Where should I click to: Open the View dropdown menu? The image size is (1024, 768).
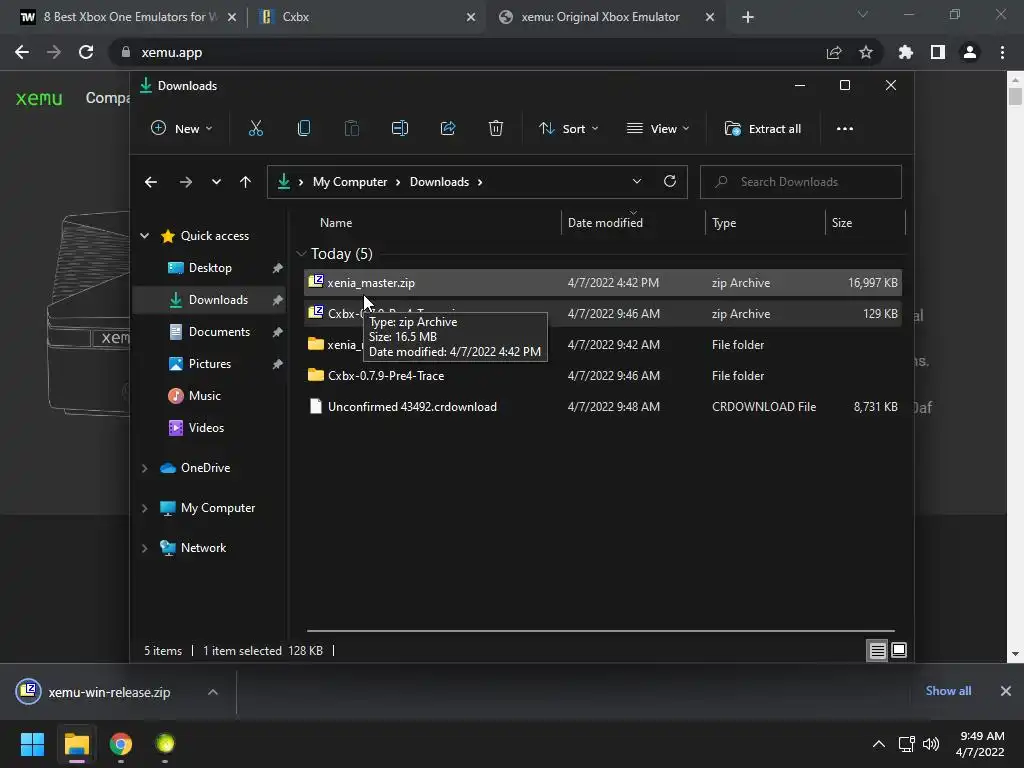(658, 129)
